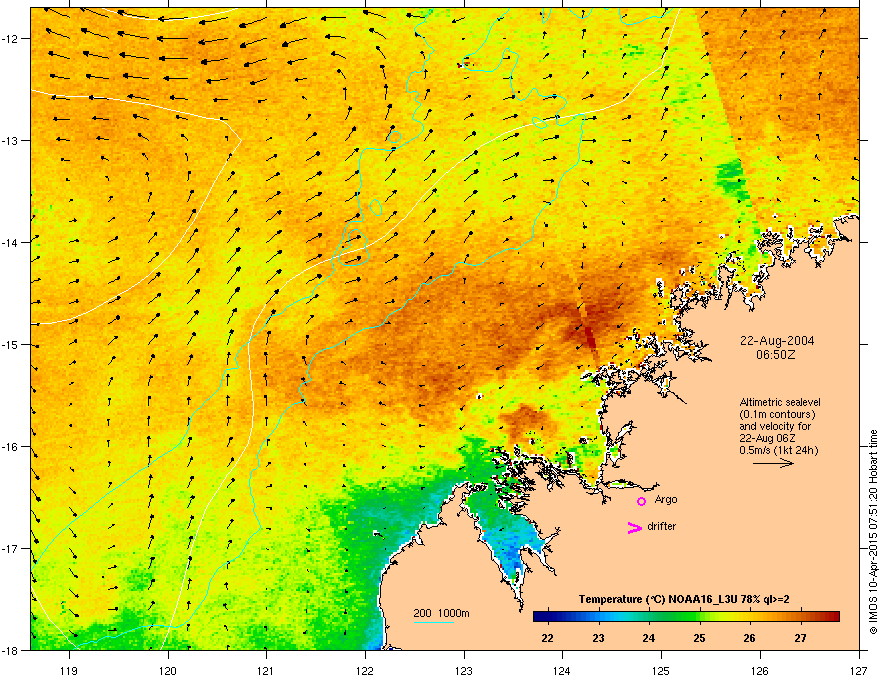
Task: Click the colorbar tick label 26
Action: point(749,638)
